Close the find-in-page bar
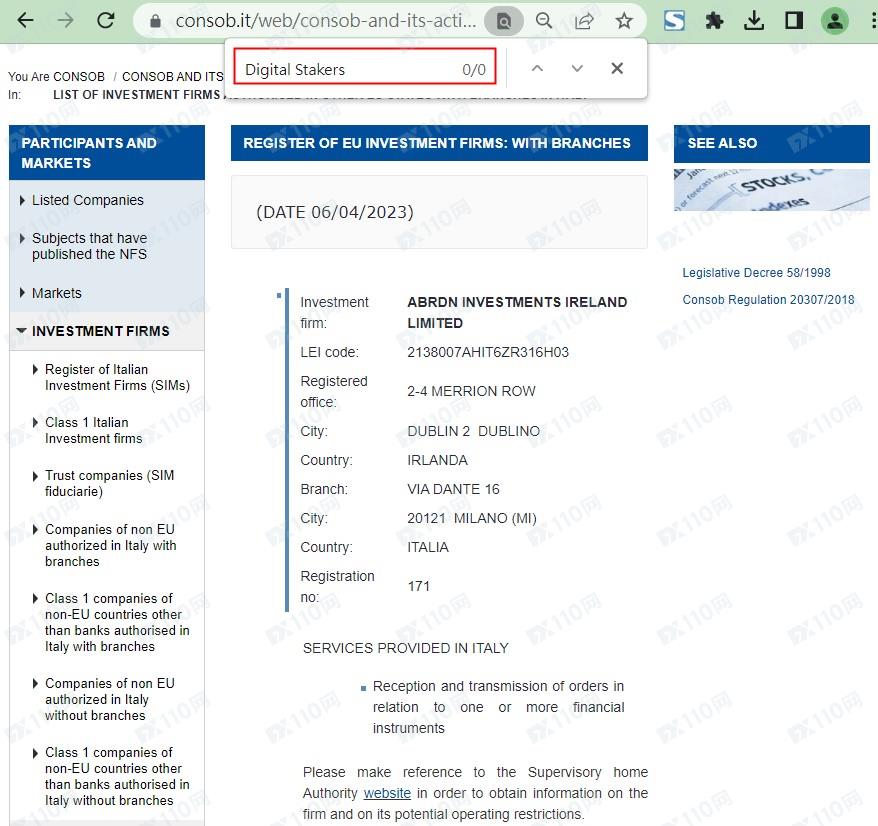 [617, 69]
